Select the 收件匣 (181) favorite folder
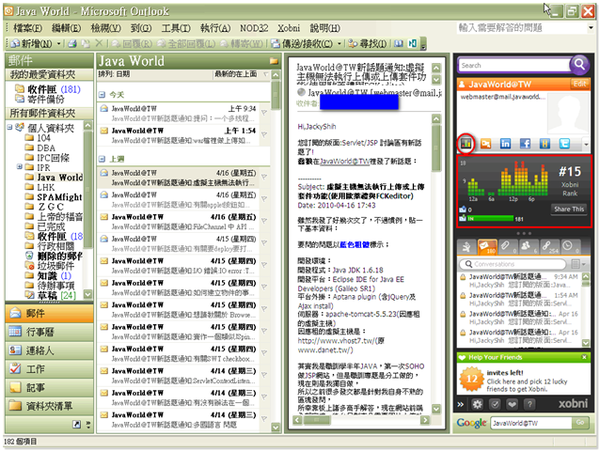Viewport: 600px width, 451px height. coord(47,90)
